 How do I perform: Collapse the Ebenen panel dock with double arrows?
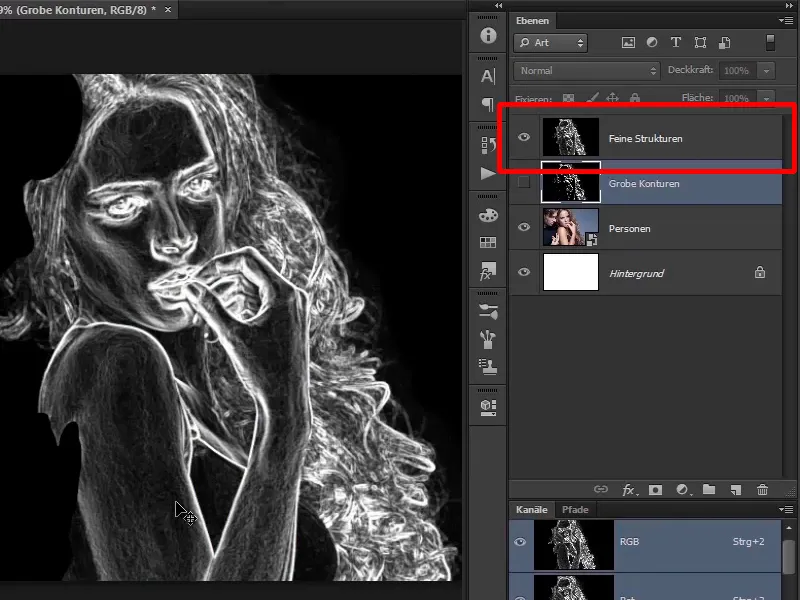tap(789, 6)
